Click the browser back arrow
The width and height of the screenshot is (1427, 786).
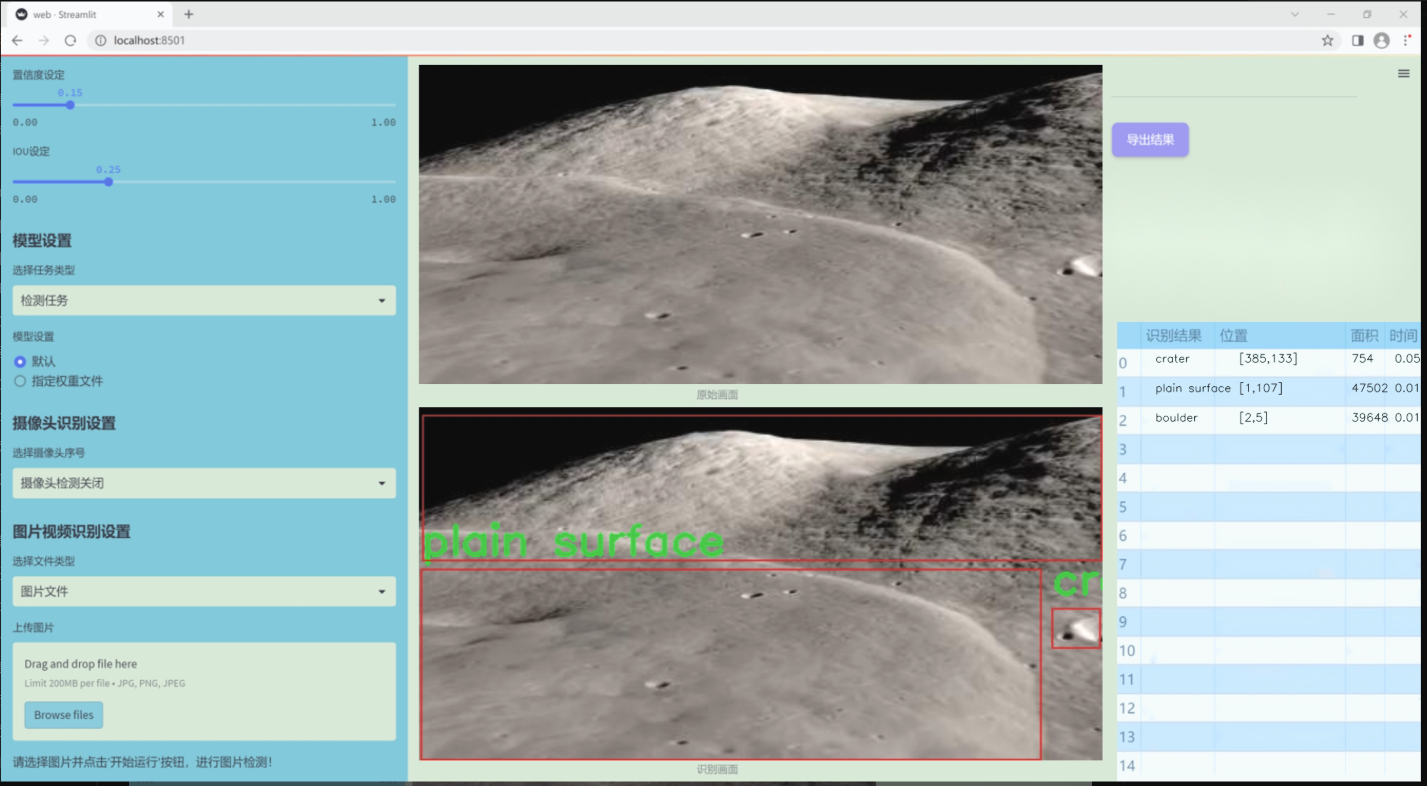coord(17,40)
